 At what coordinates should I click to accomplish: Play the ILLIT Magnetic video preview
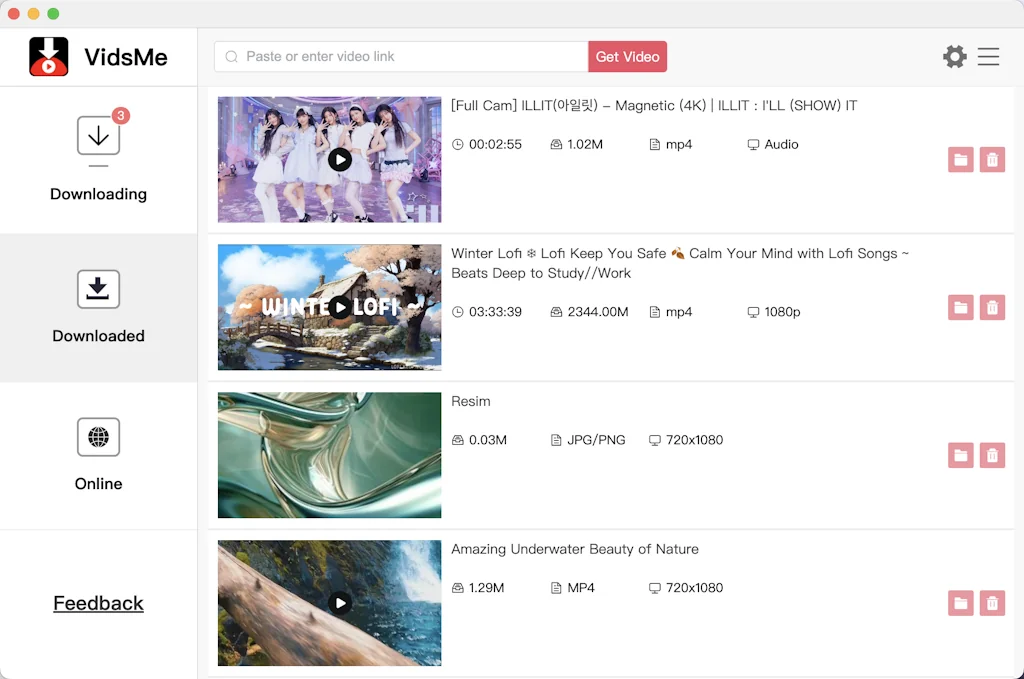341,159
